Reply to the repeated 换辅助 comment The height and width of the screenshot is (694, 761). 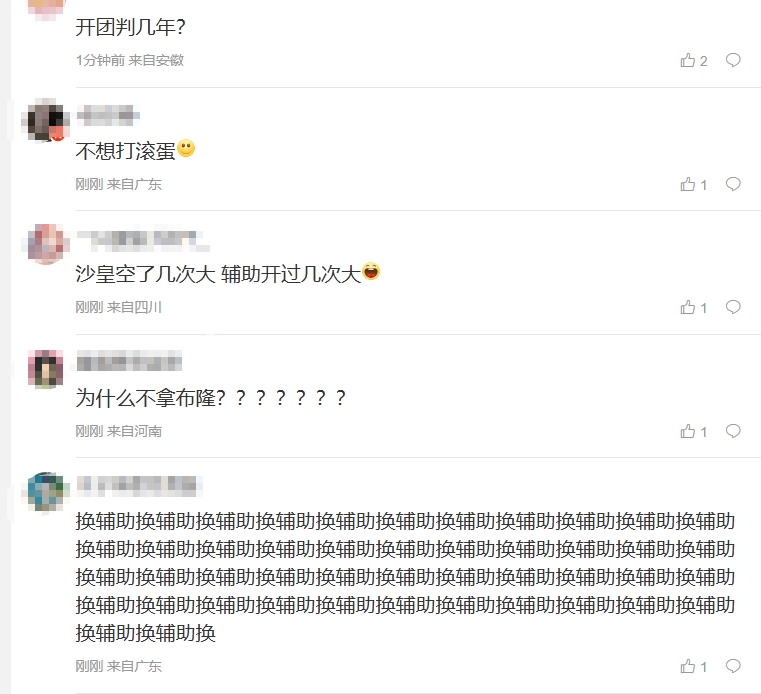click(733, 666)
